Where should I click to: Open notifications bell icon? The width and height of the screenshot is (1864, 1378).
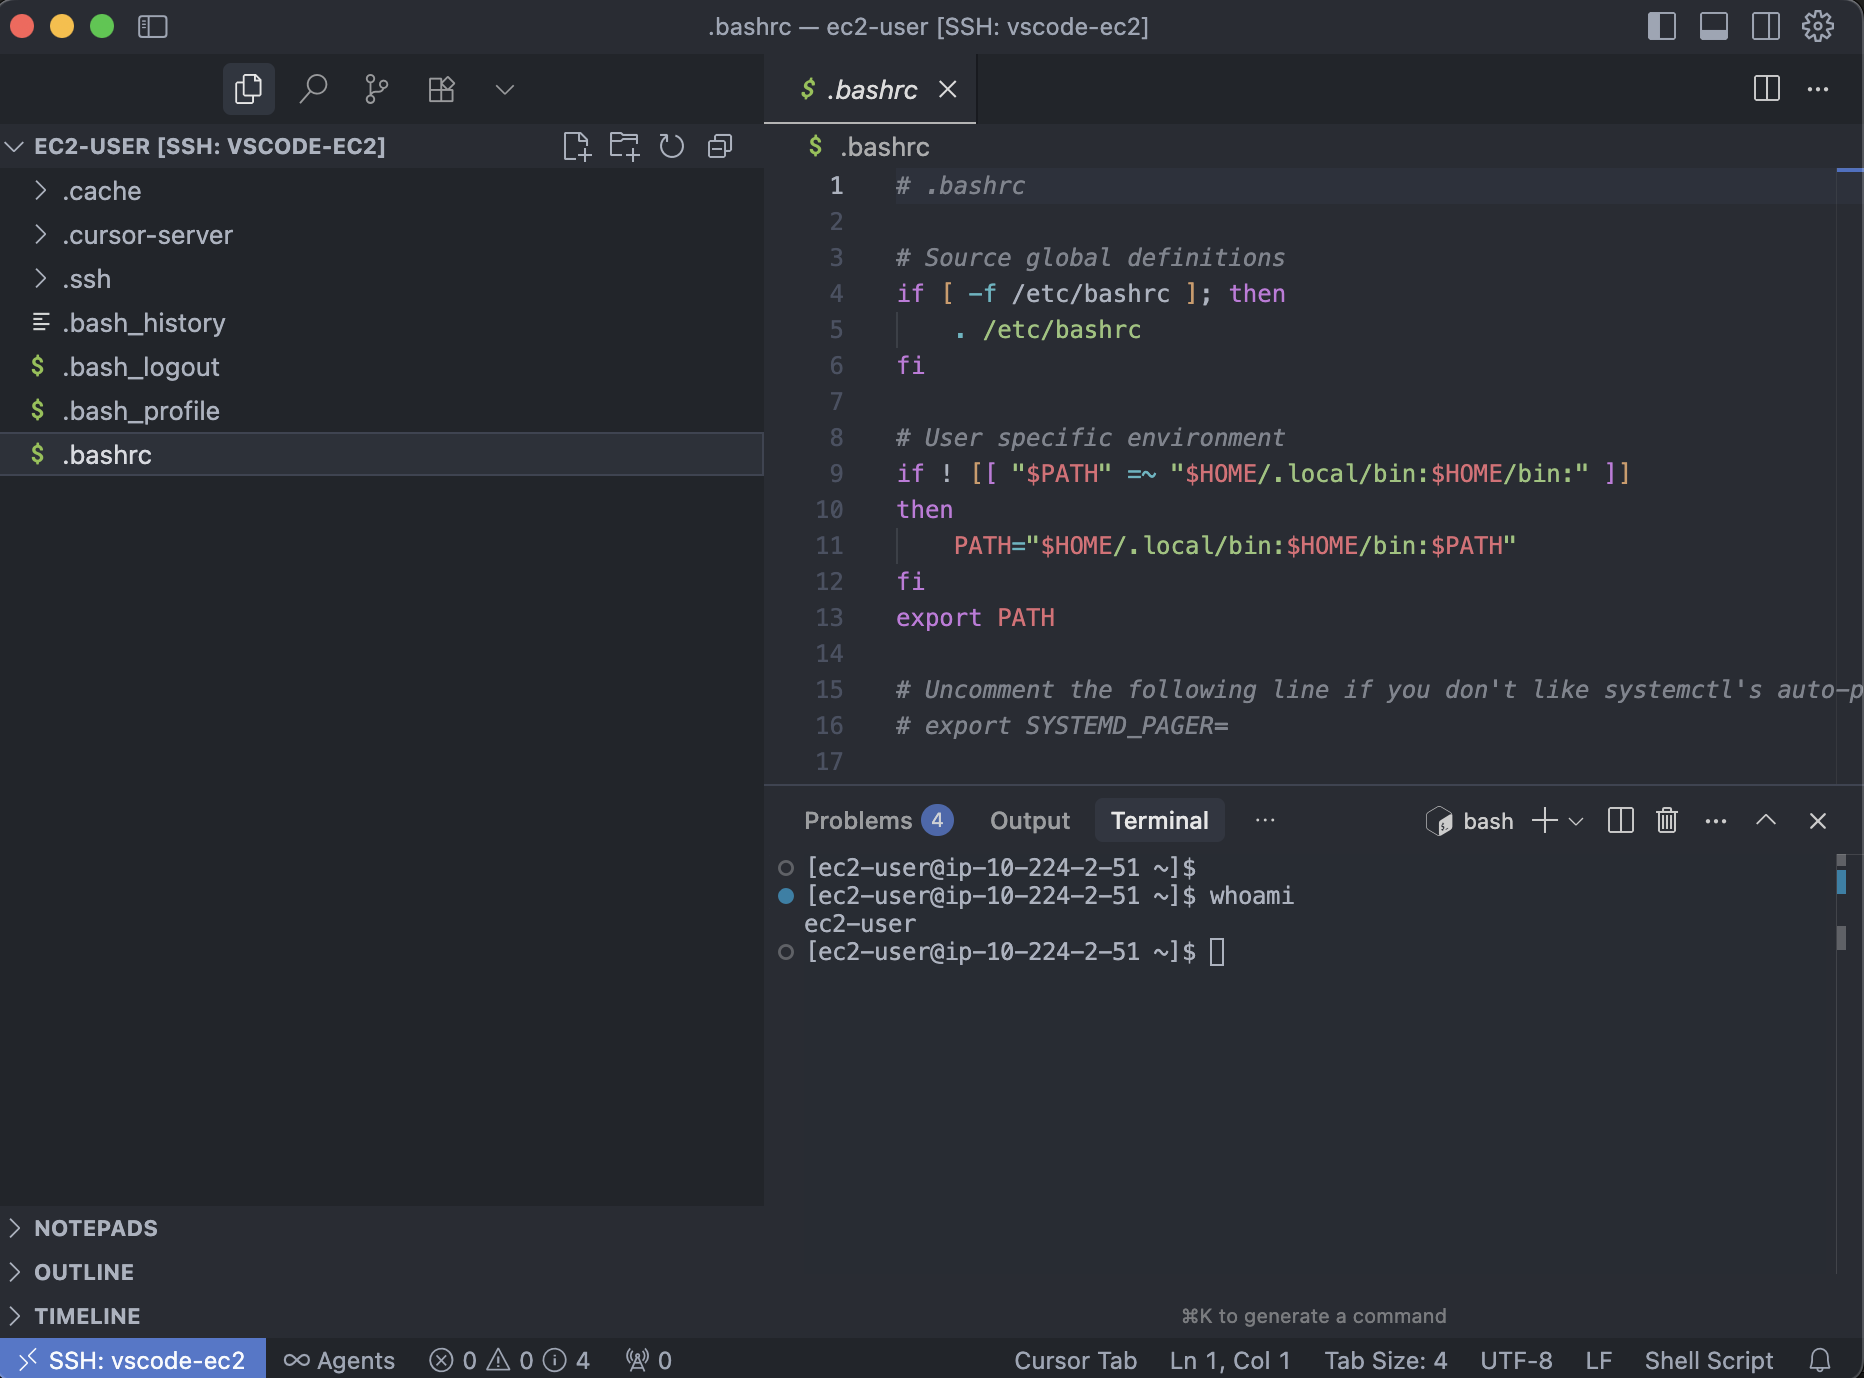pos(1820,1360)
